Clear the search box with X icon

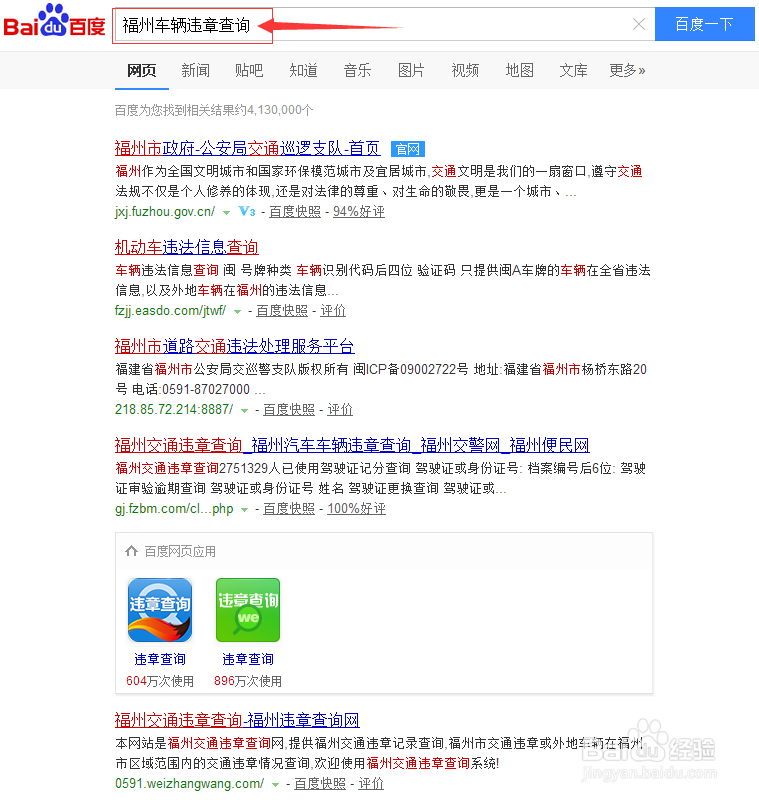pyautogui.click(x=639, y=24)
